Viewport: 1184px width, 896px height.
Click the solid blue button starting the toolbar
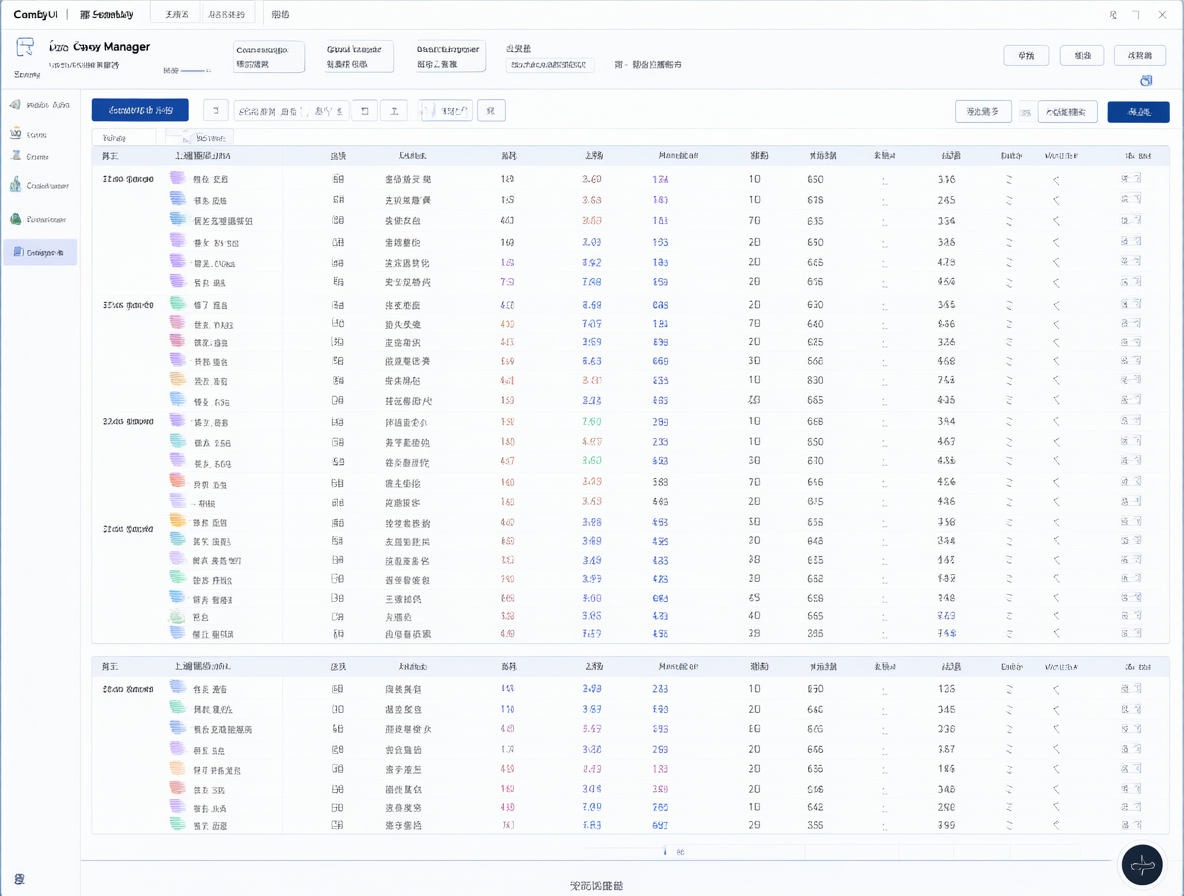(140, 110)
